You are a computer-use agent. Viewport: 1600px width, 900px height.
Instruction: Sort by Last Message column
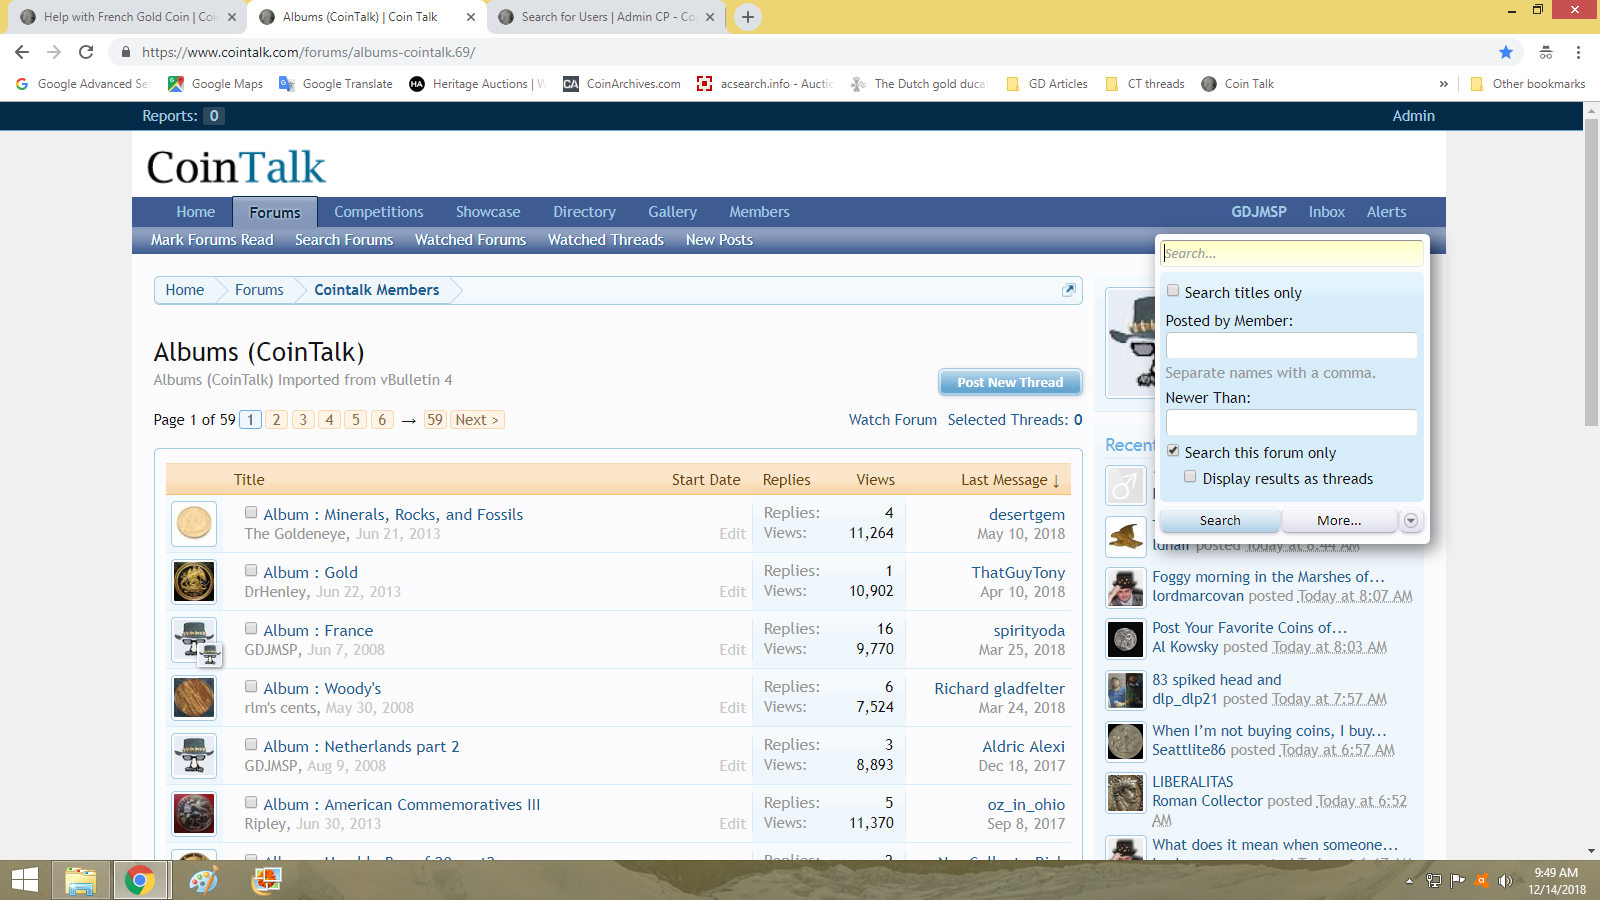click(1010, 480)
